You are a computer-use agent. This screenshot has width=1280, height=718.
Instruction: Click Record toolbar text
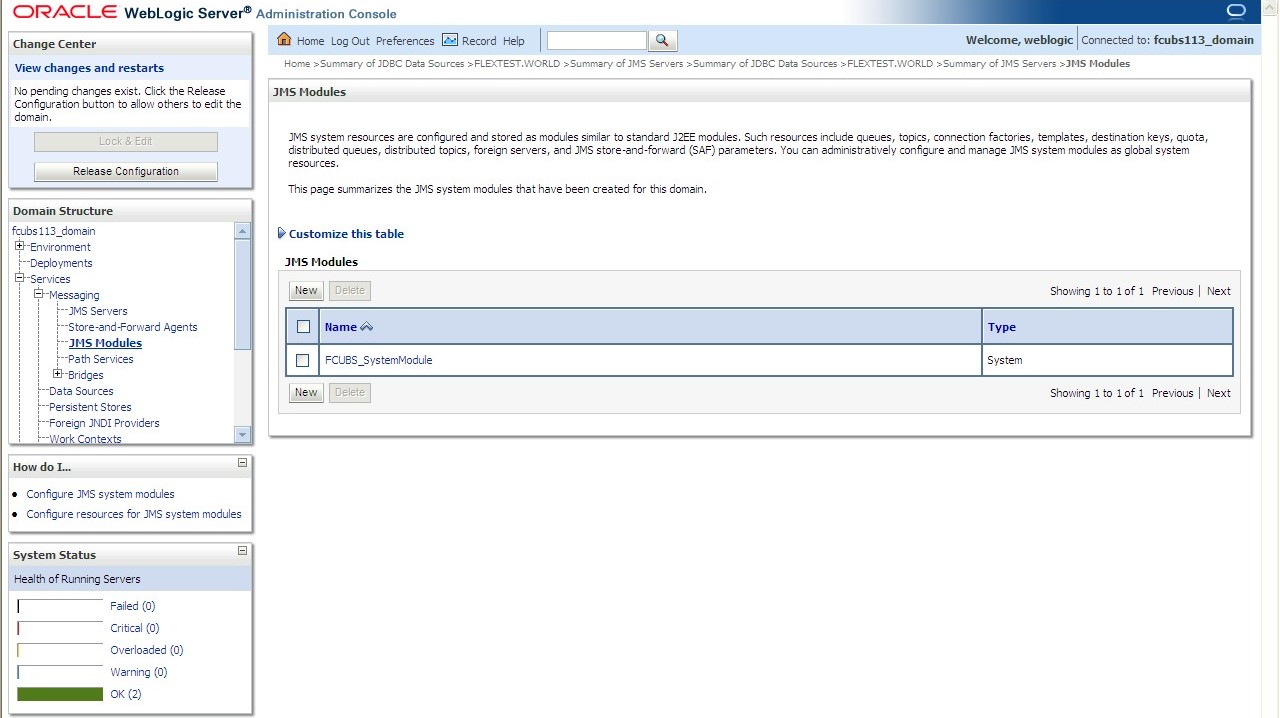coord(479,41)
